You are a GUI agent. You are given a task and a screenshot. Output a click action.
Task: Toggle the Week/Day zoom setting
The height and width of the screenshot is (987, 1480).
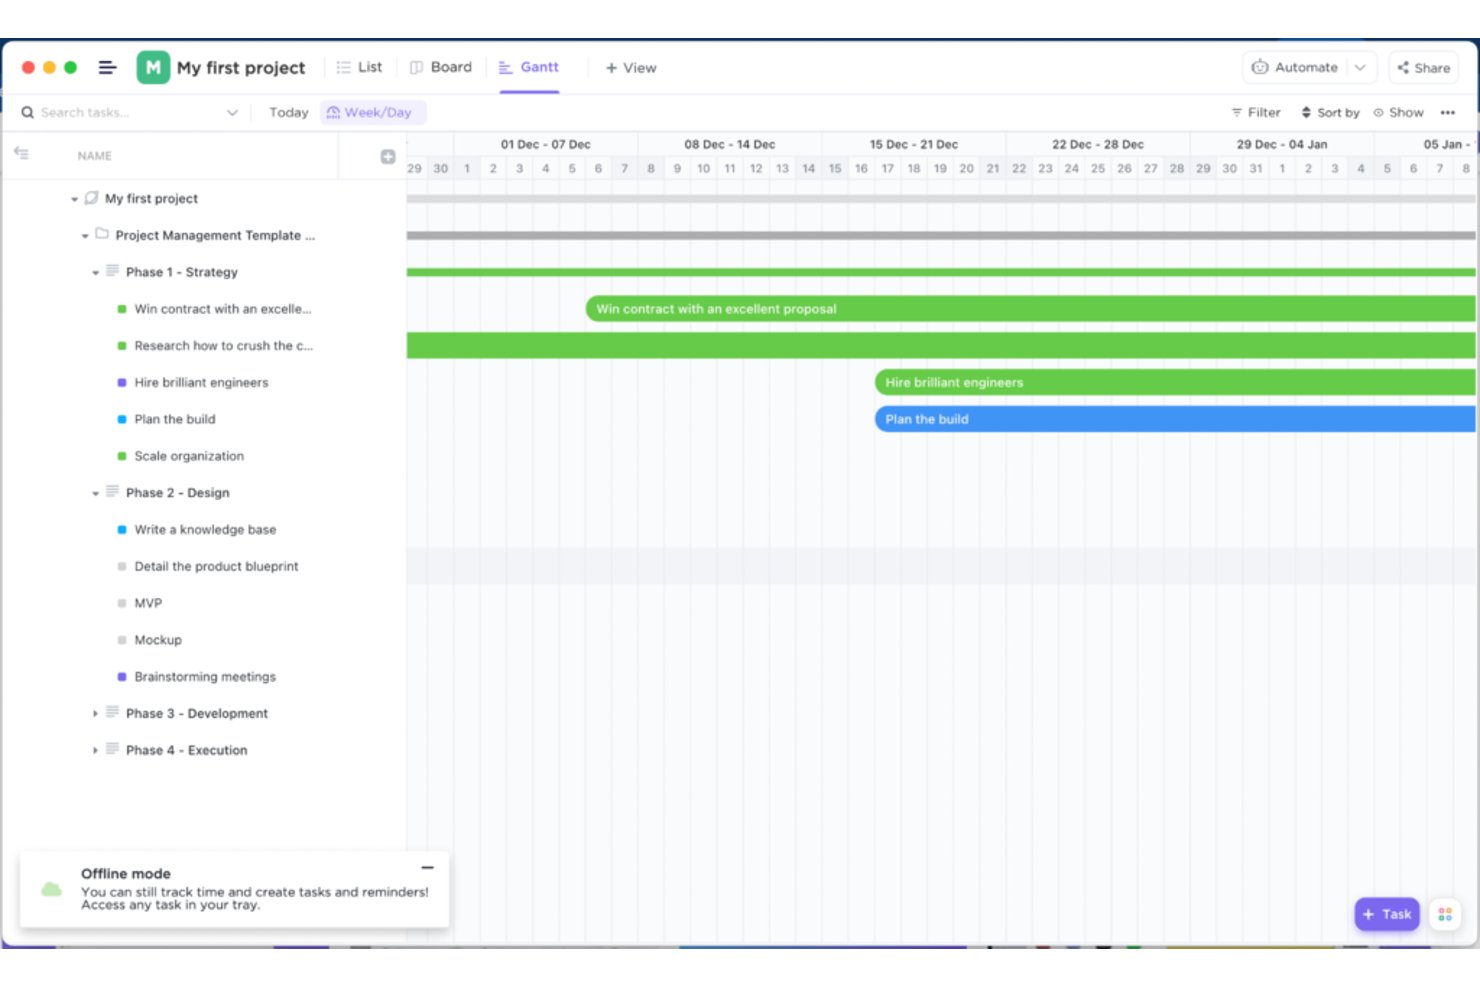pyautogui.click(x=372, y=112)
